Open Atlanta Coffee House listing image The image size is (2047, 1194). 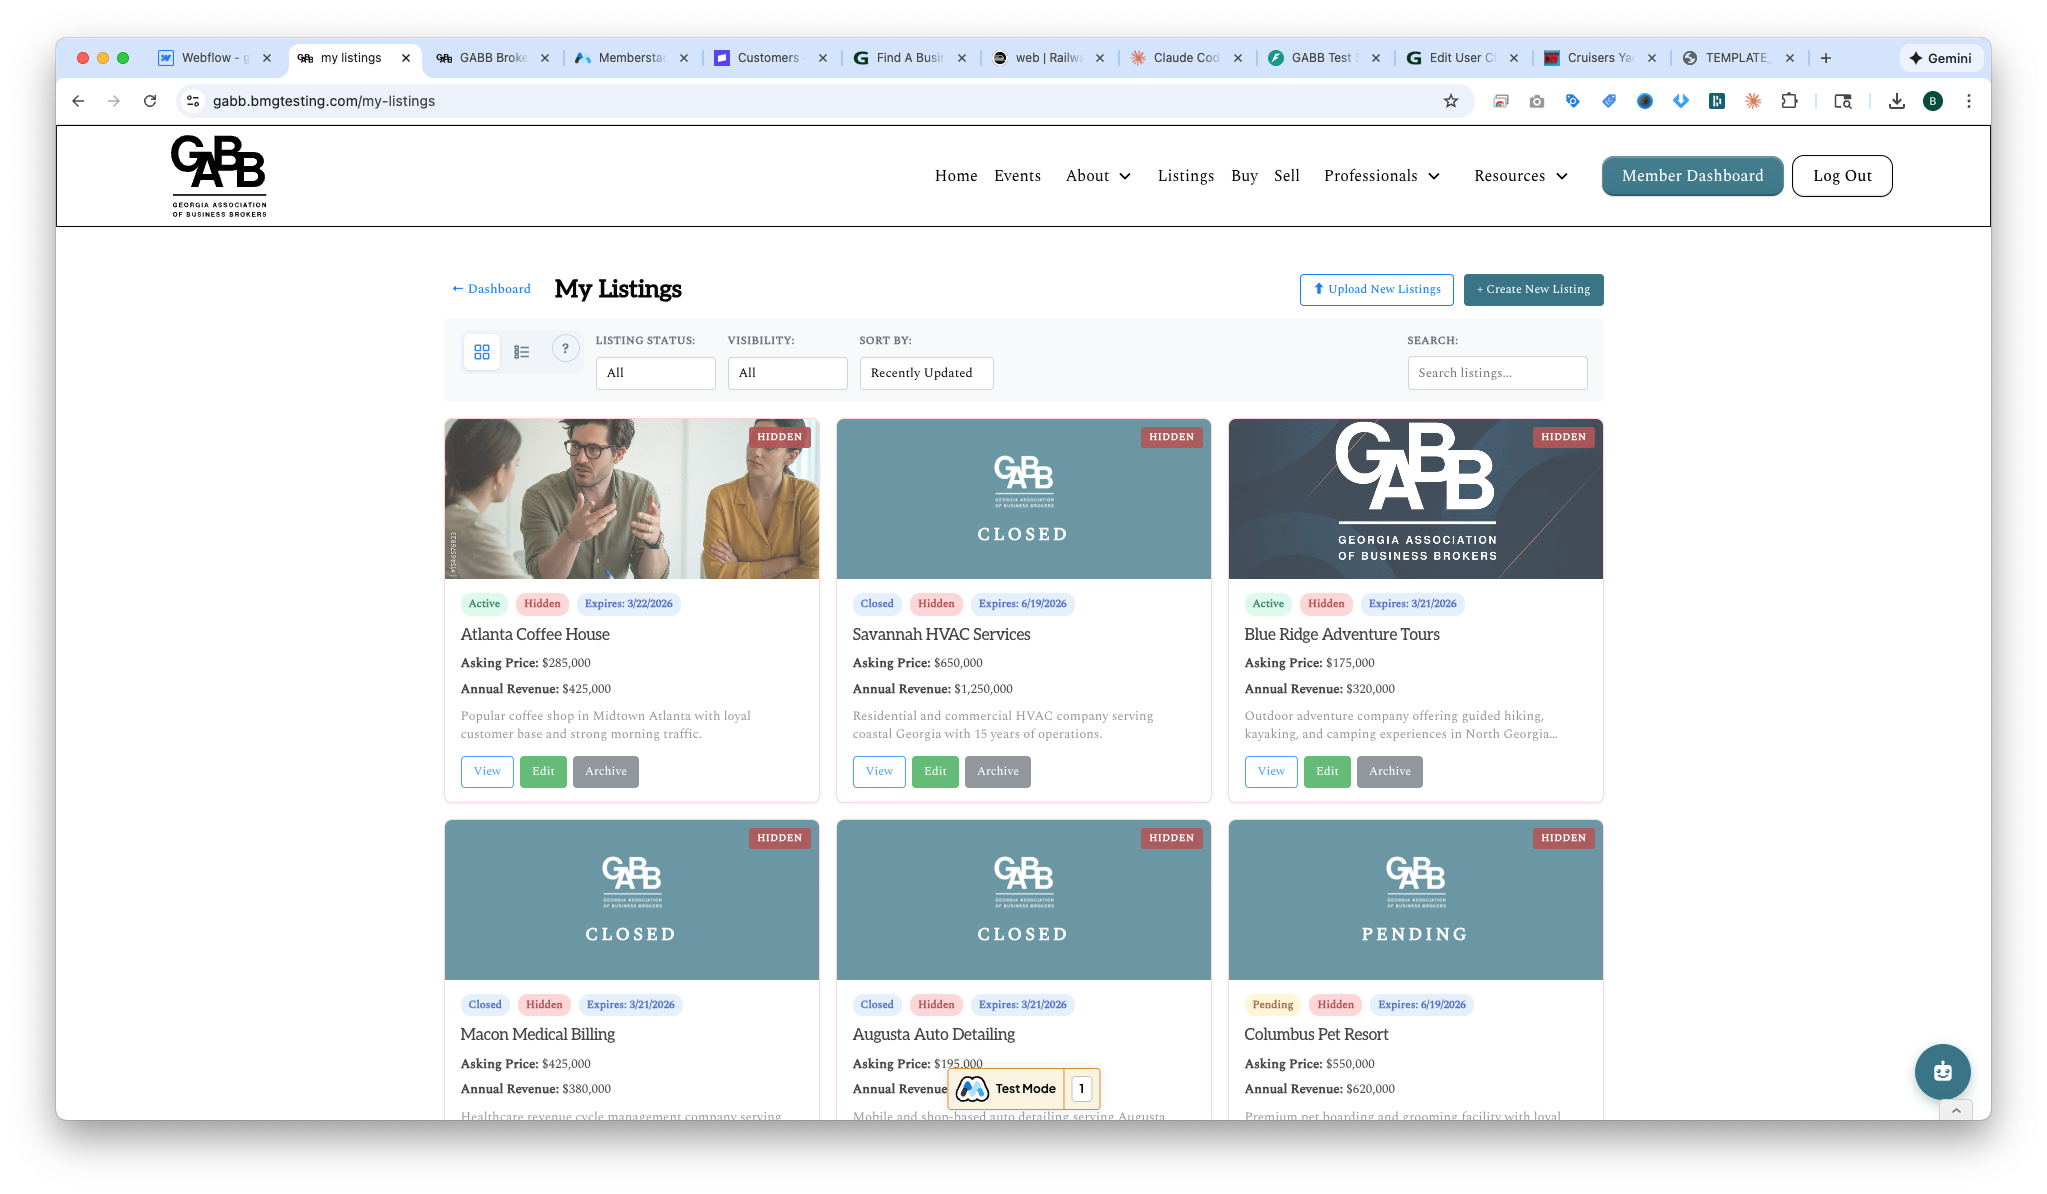(631, 499)
